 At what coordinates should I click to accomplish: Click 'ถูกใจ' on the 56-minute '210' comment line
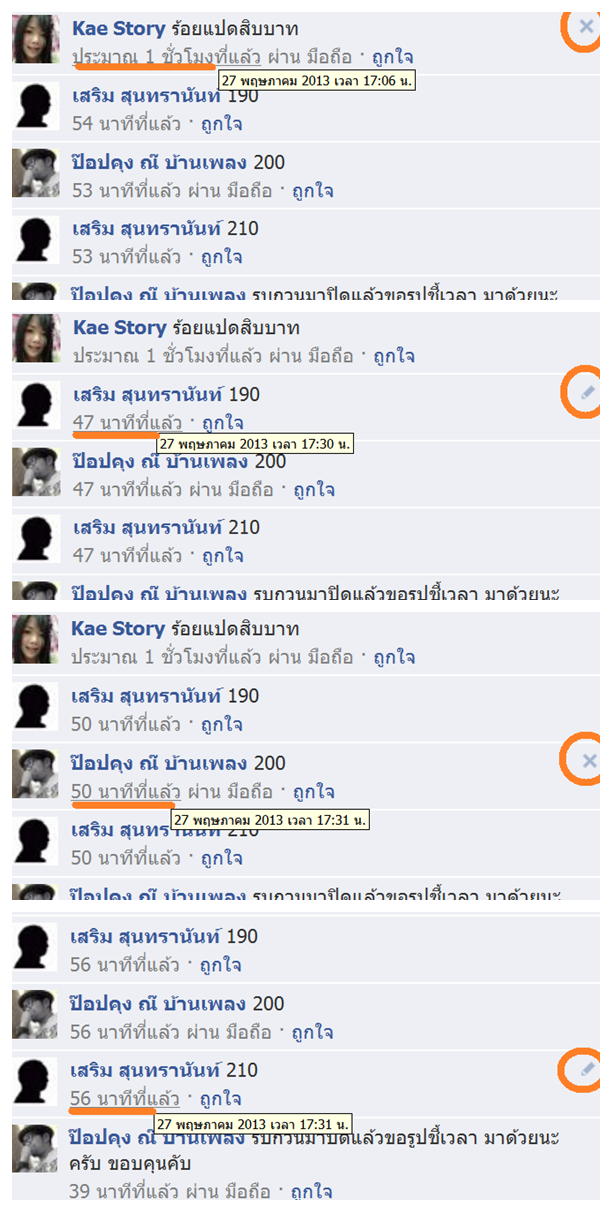coord(219,1099)
